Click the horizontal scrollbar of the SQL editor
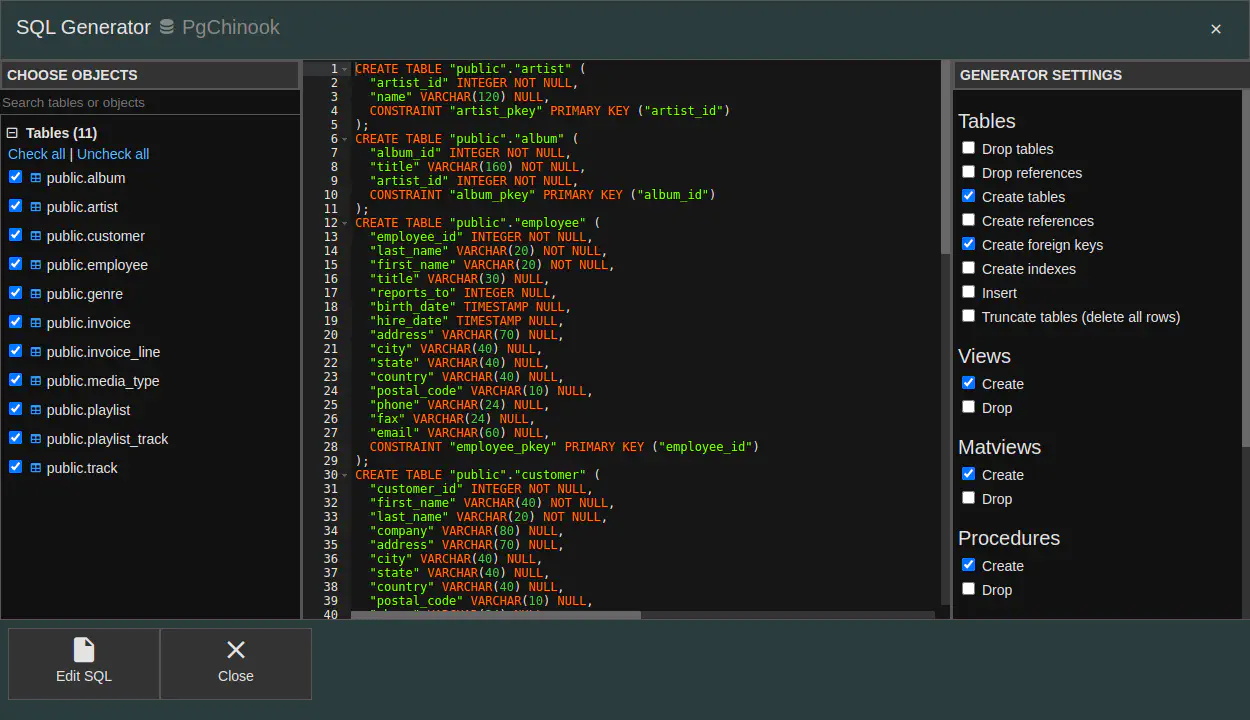 click(x=495, y=615)
